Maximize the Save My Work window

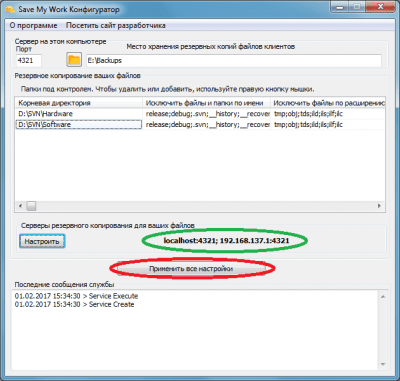click(357, 7)
